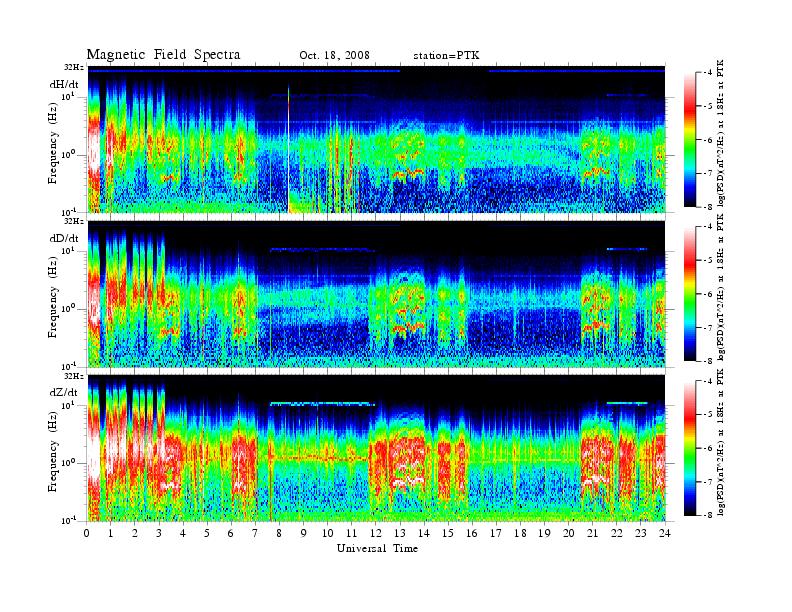Click hour tick "8" on the time axis
This screenshot has height=612, width=792.
pyautogui.click(x=279, y=533)
